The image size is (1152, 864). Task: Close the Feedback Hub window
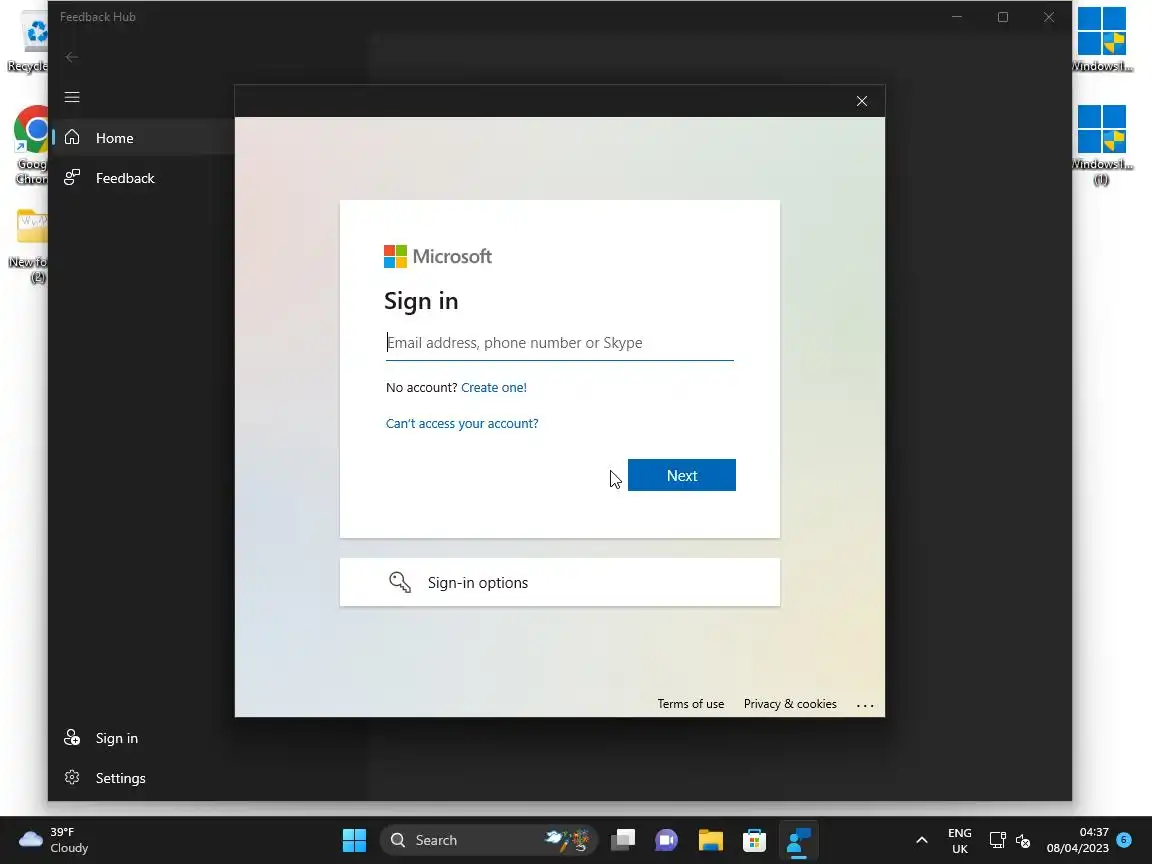click(x=1049, y=17)
